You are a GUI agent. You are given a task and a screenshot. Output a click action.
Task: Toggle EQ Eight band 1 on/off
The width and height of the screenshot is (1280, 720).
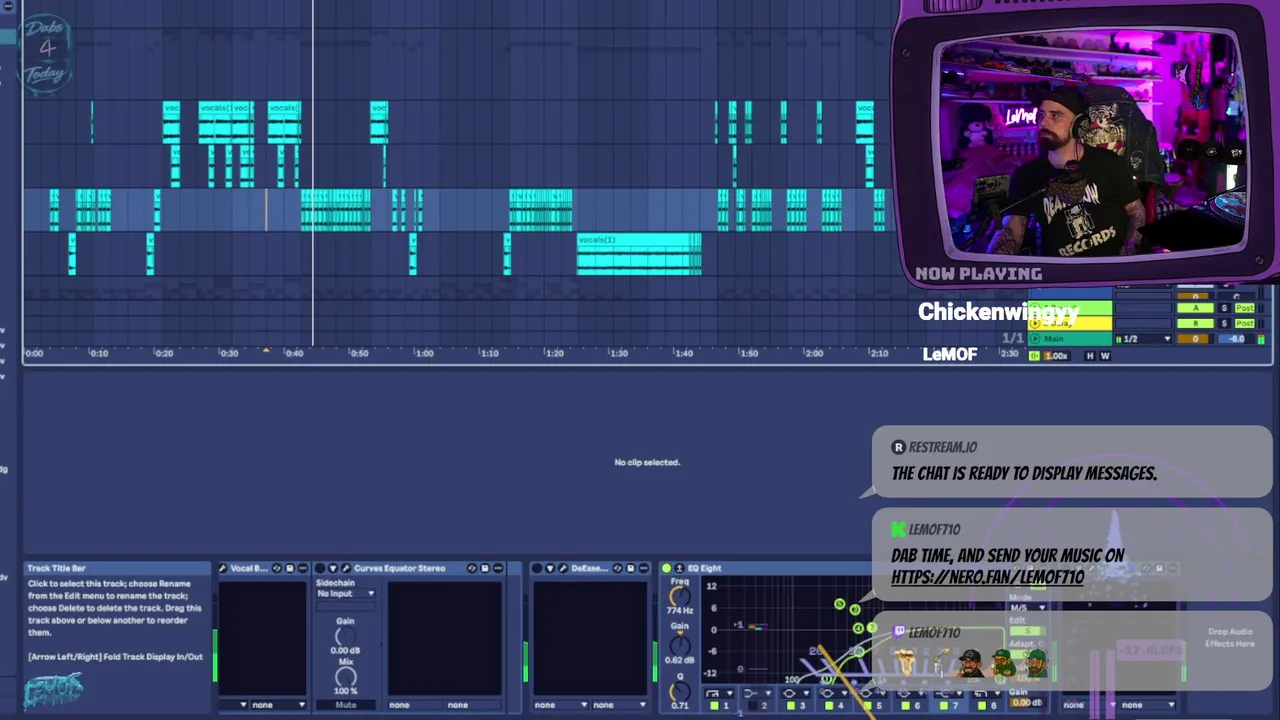click(x=714, y=705)
